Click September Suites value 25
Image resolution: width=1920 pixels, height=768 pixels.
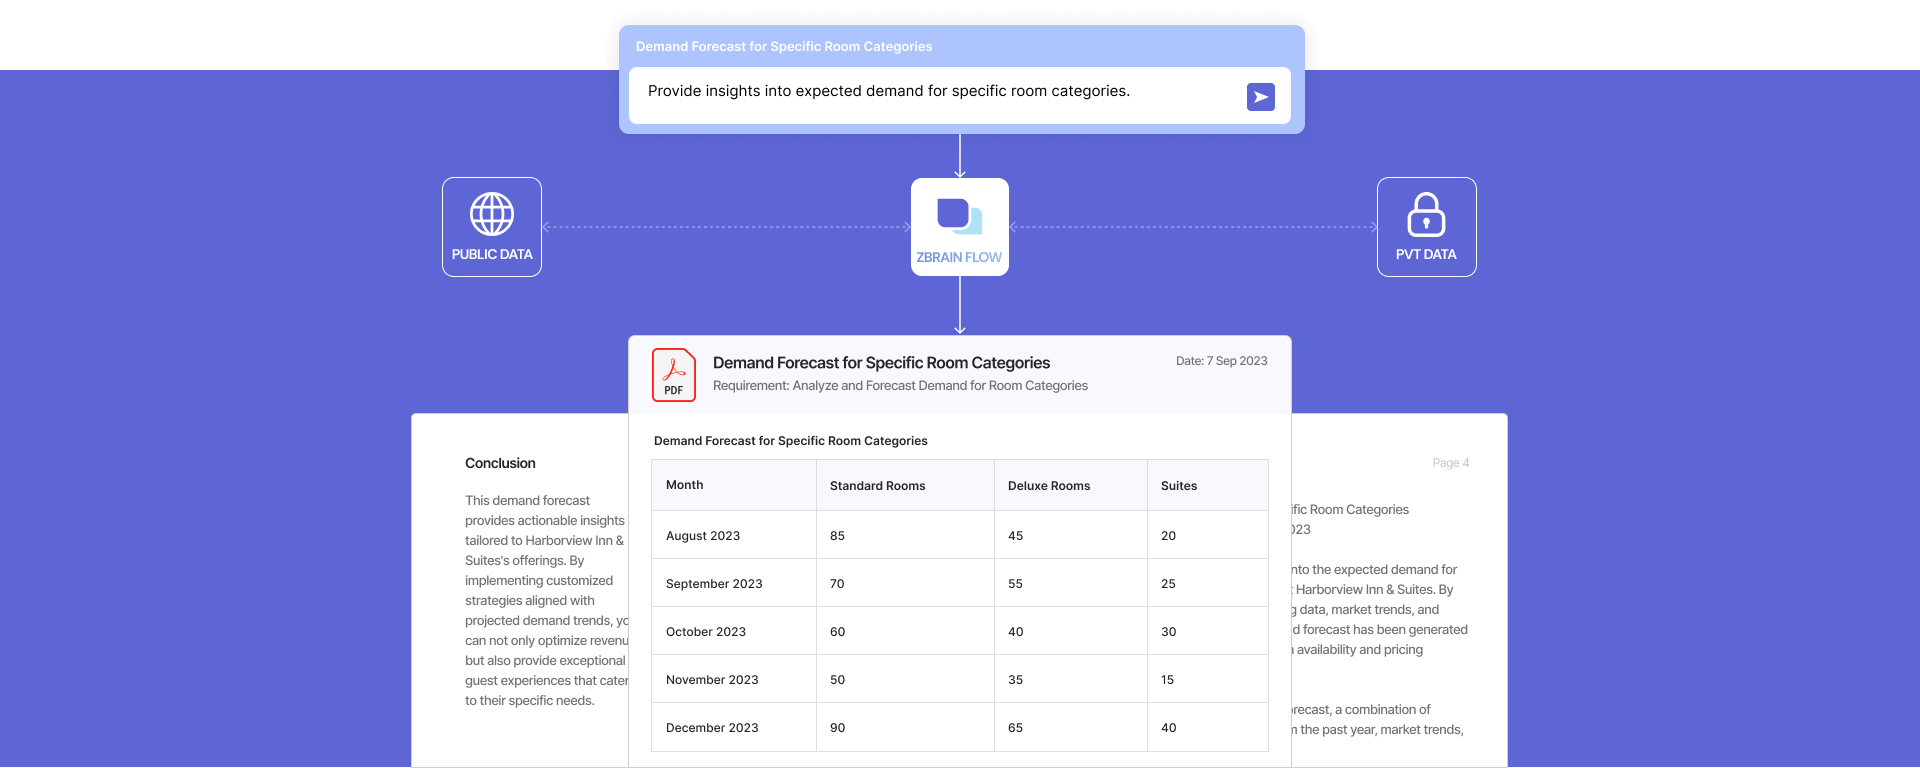(1168, 584)
